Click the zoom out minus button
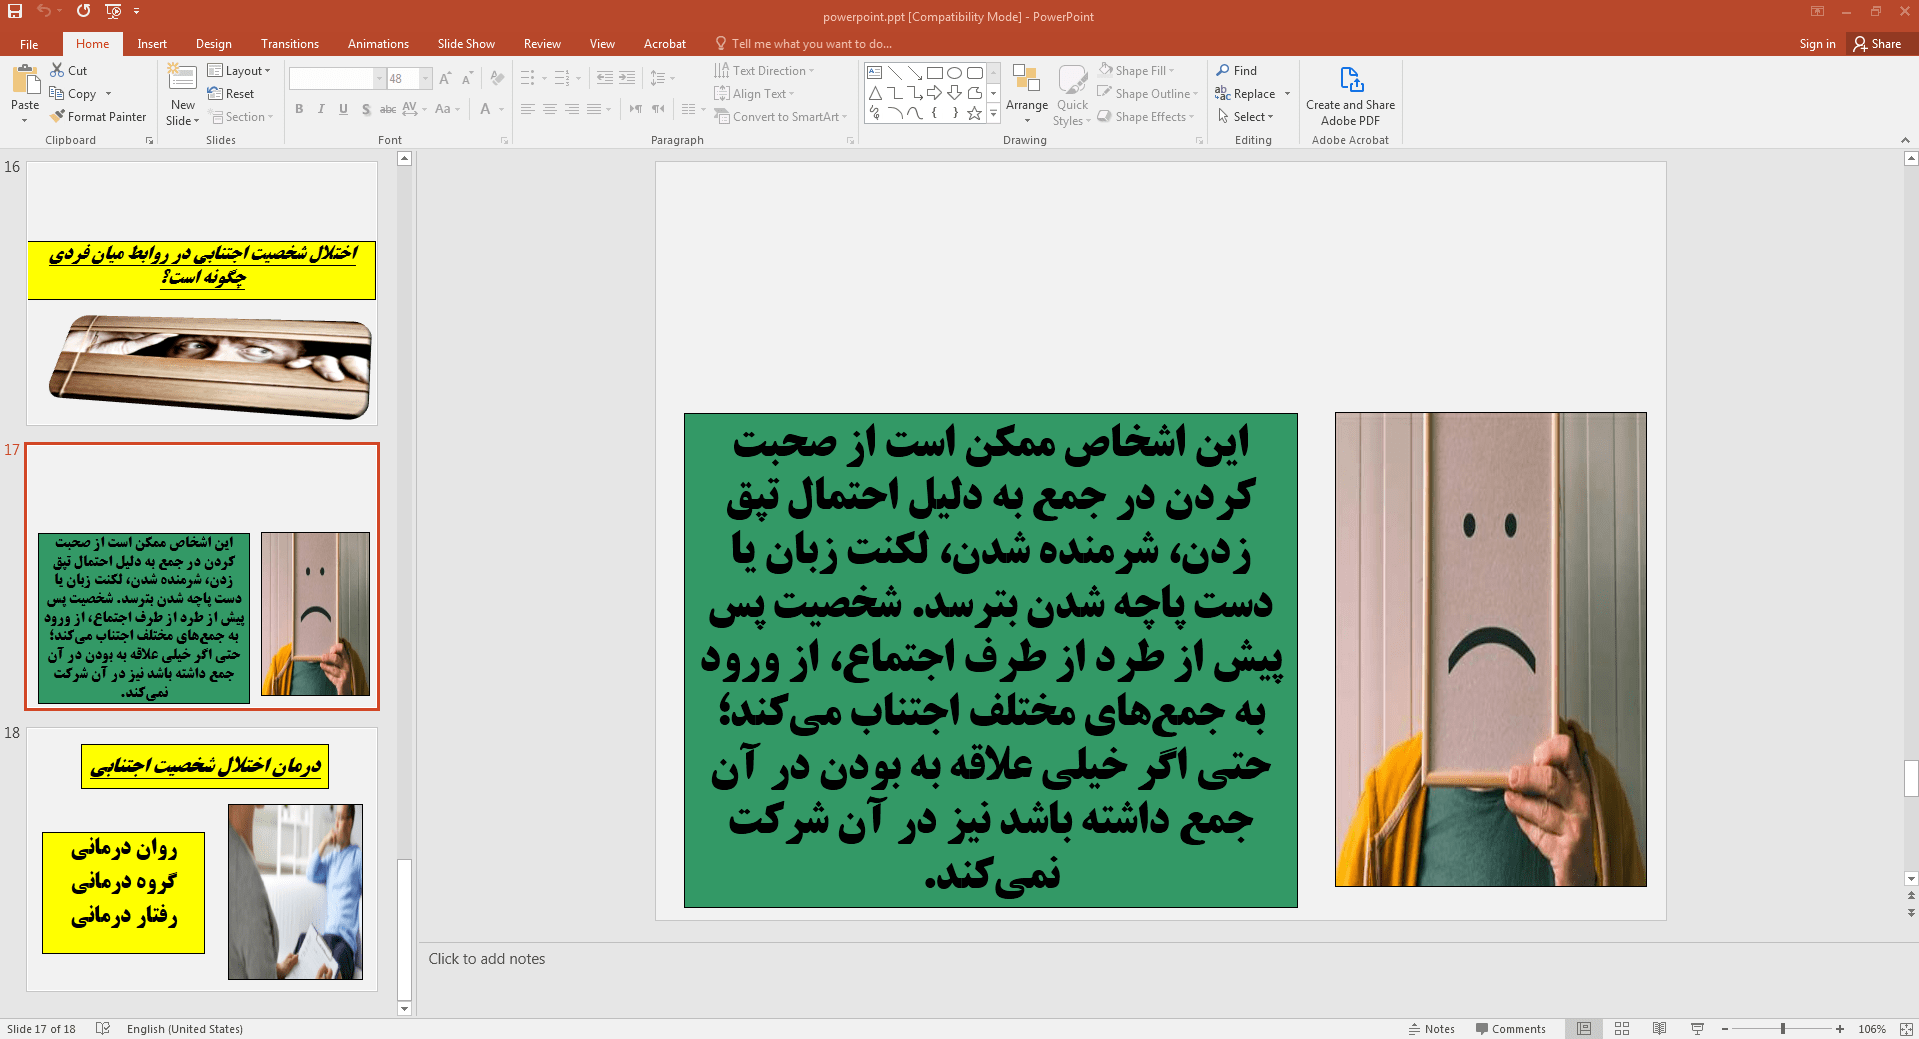 [x=1725, y=1029]
